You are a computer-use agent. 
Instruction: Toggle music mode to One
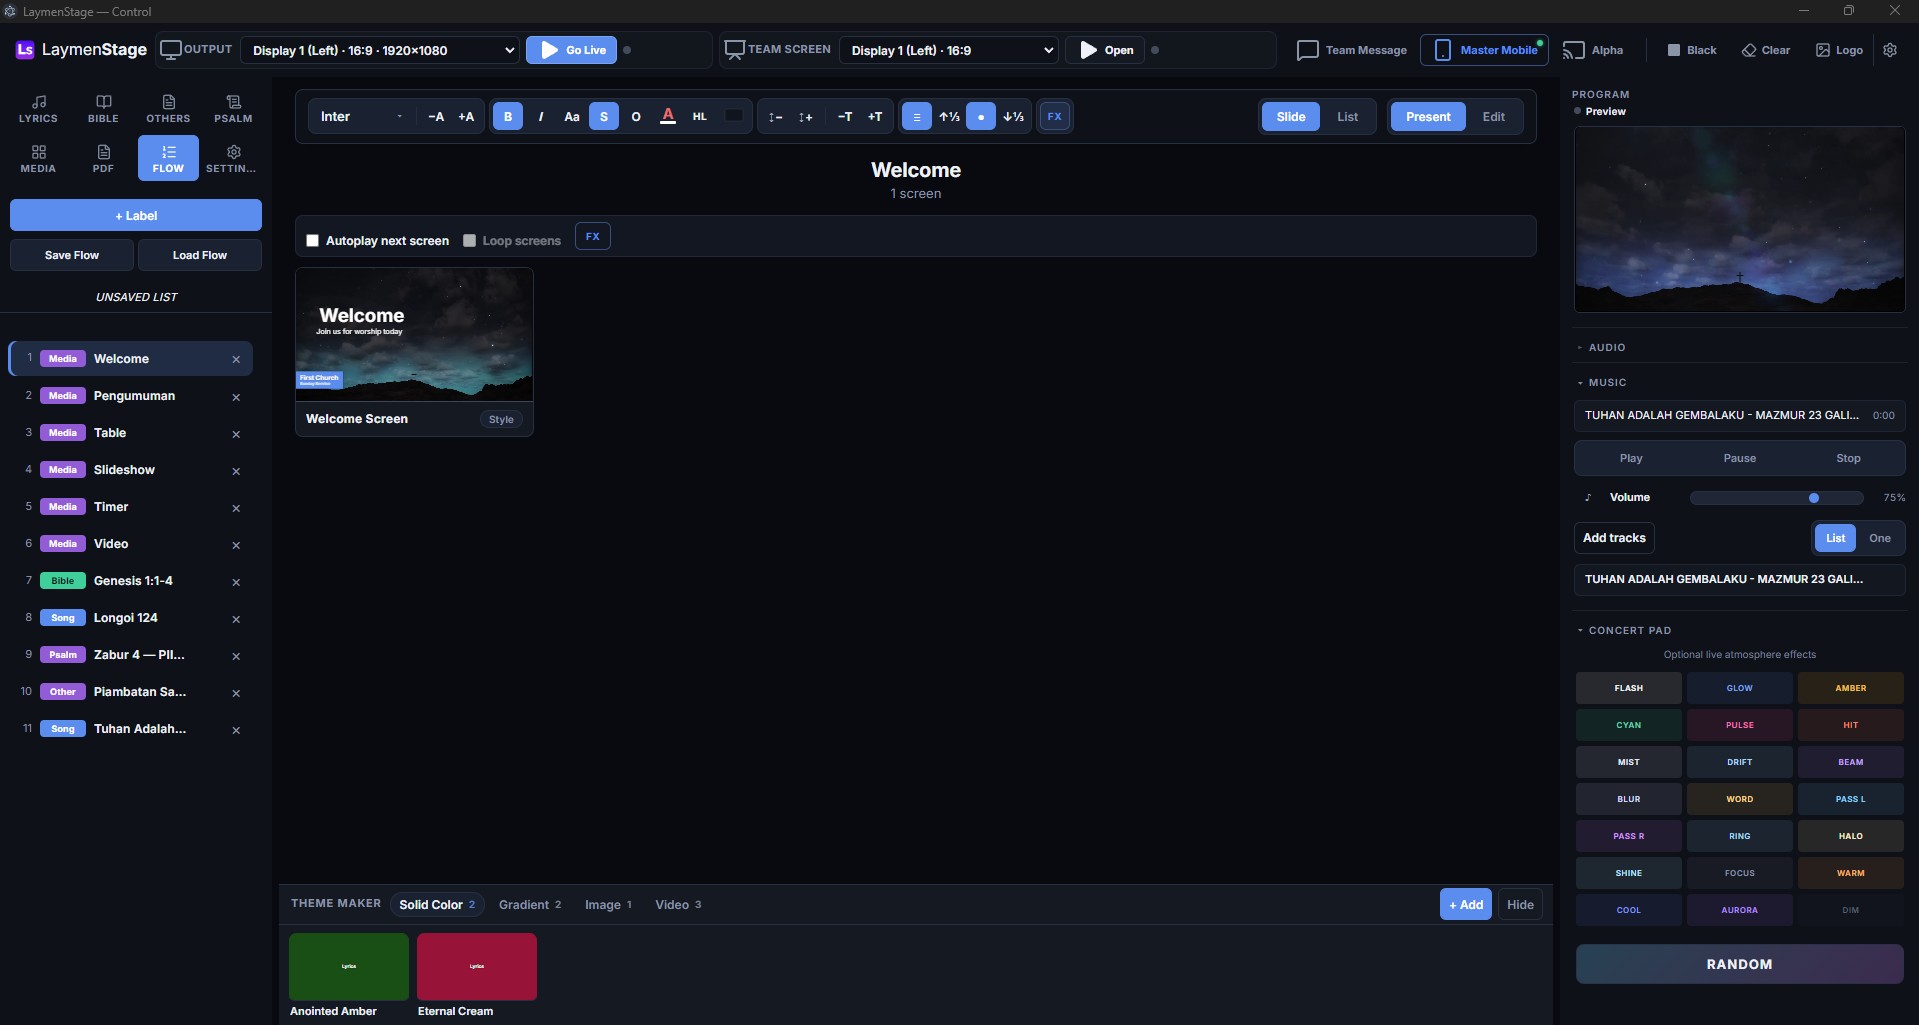(x=1879, y=538)
